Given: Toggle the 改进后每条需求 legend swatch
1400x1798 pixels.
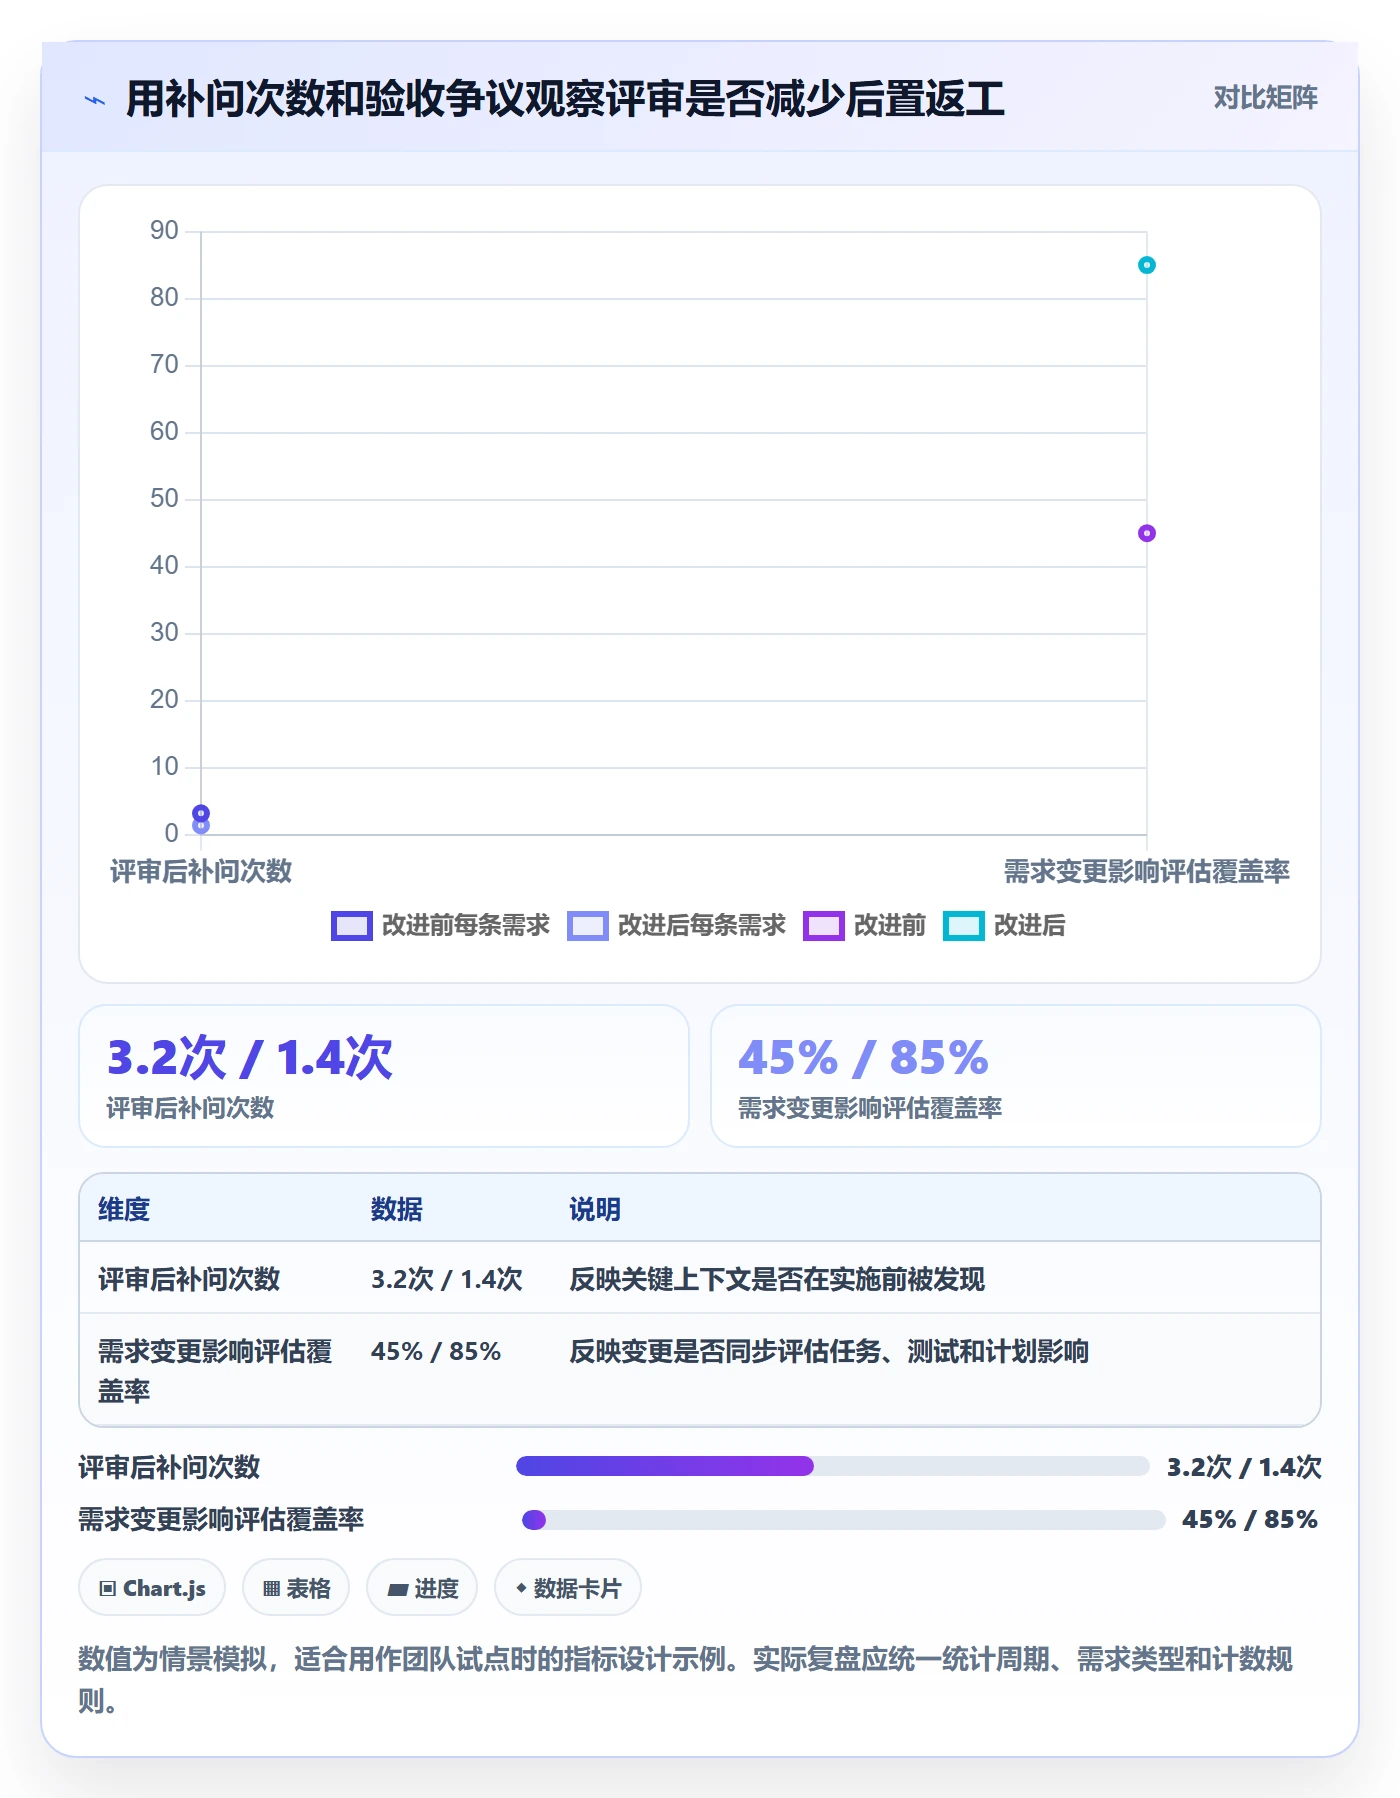Looking at the screenshot, I should coord(588,926).
